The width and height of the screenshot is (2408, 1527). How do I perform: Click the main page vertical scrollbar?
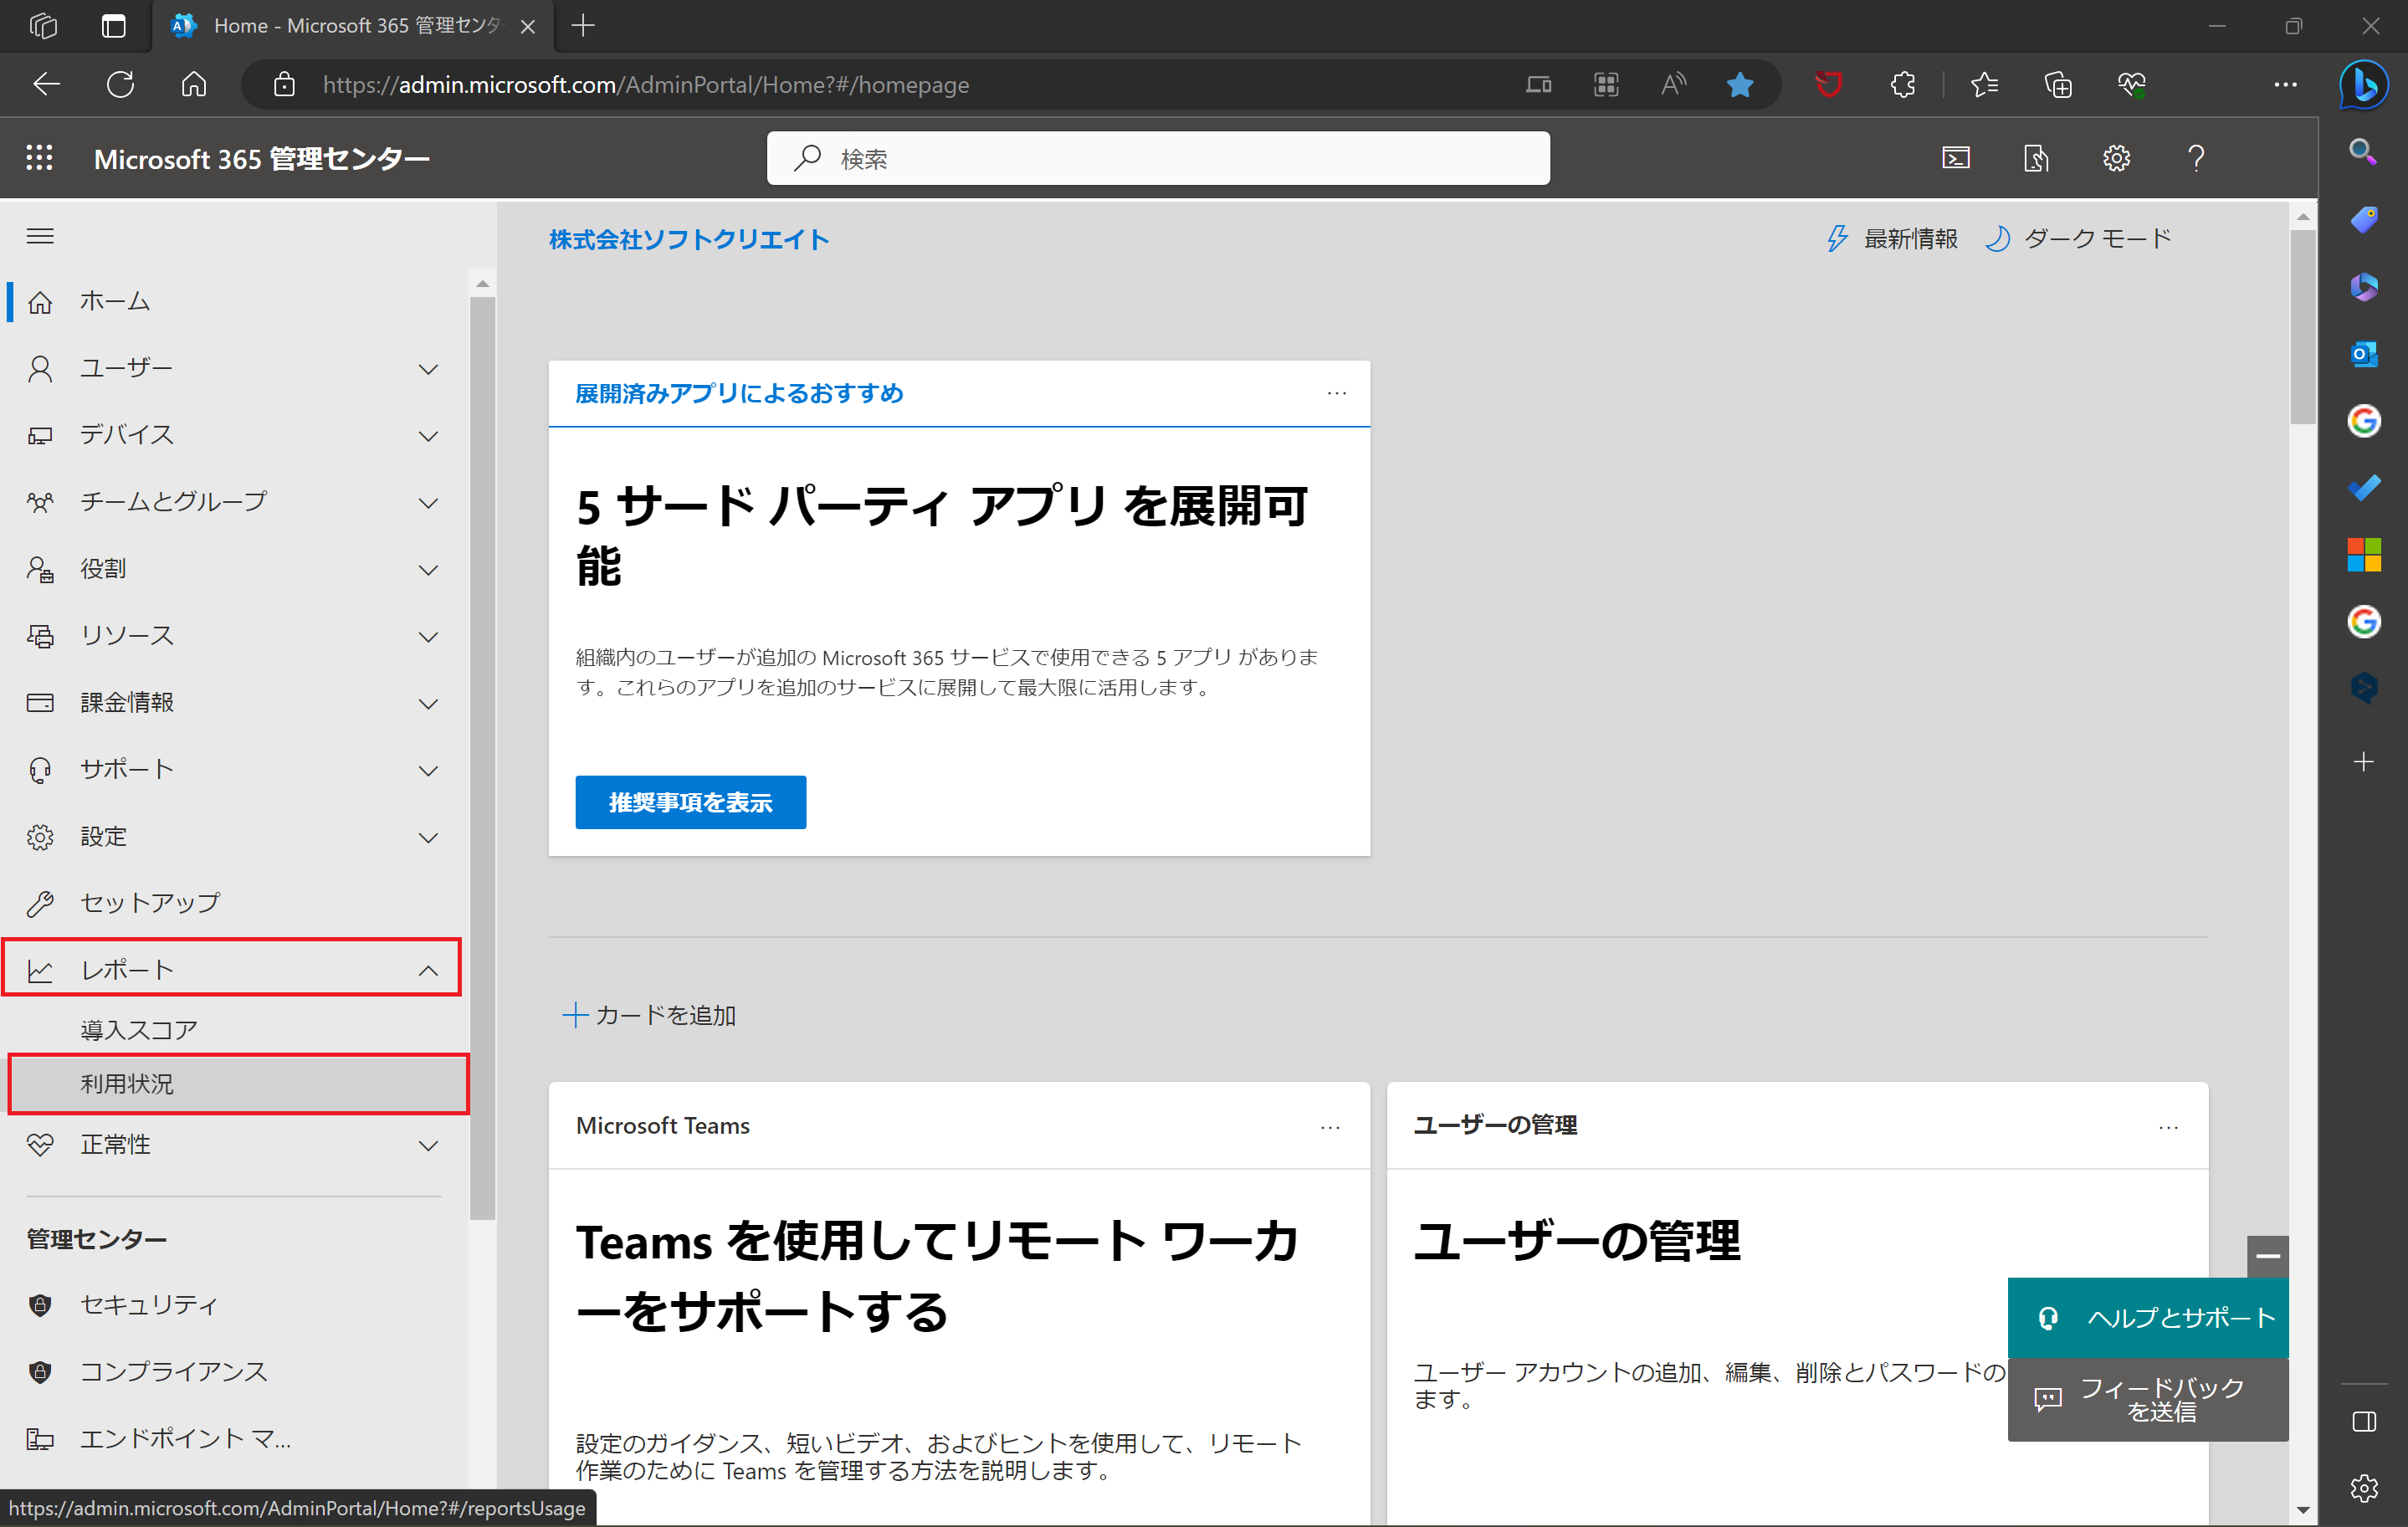[2302, 328]
